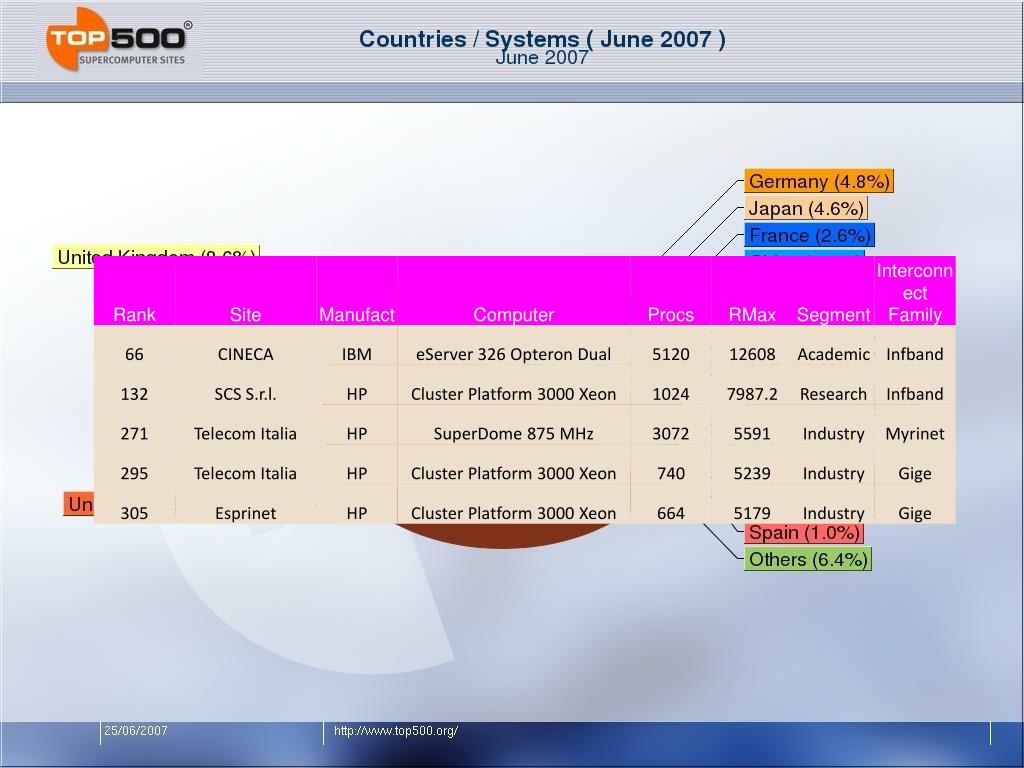Select the Japan (4.6%) legend label
This screenshot has height=768, width=1024.
pos(806,208)
